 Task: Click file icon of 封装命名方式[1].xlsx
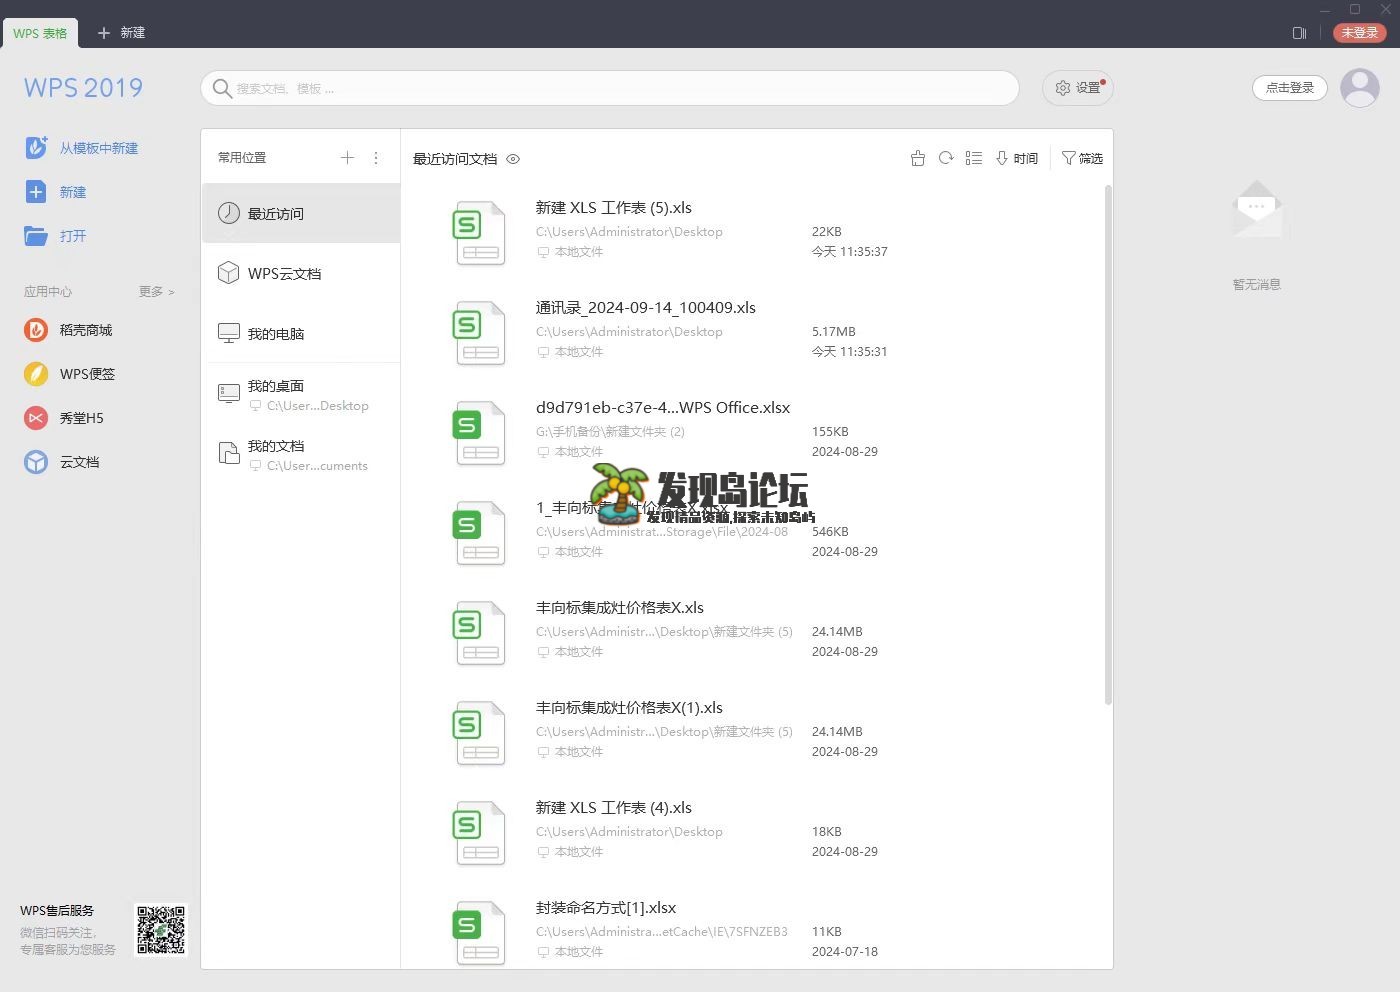click(x=480, y=933)
